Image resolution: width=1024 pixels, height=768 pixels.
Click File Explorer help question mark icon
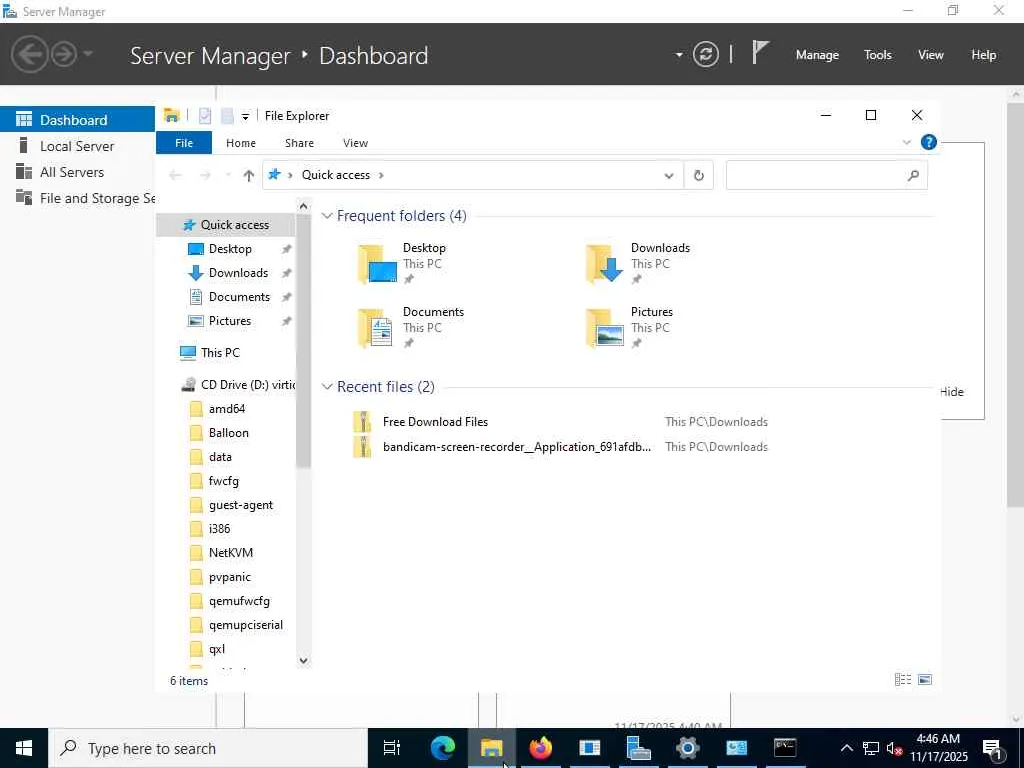[928, 142]
